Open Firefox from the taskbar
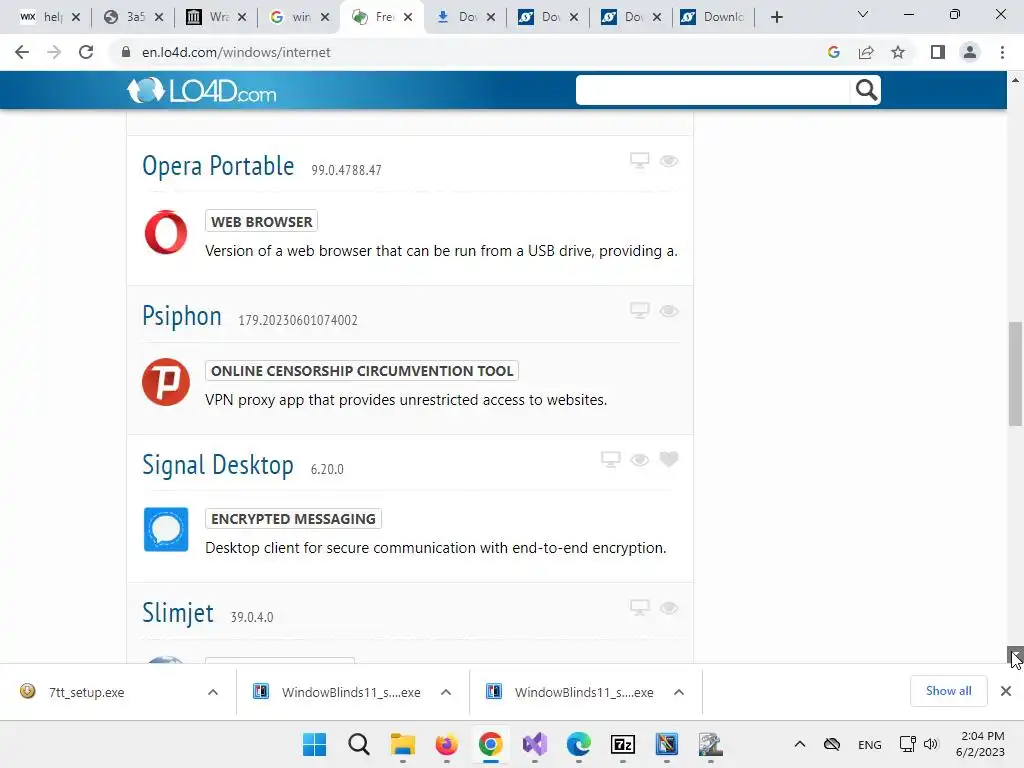The image size is (1024, 768). tap(447, 744)
